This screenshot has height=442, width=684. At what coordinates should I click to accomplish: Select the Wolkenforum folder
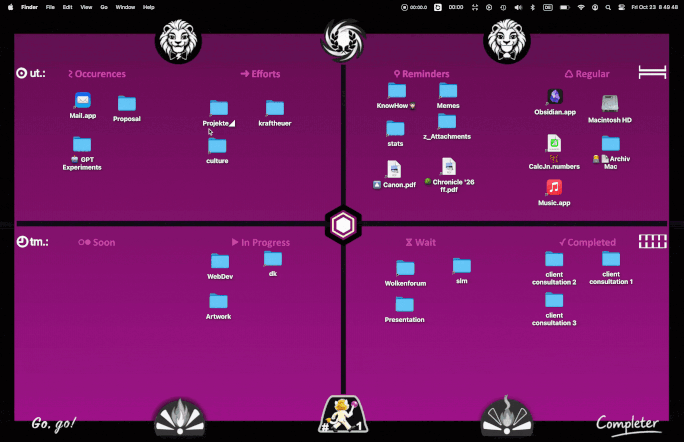pos(405,268)
